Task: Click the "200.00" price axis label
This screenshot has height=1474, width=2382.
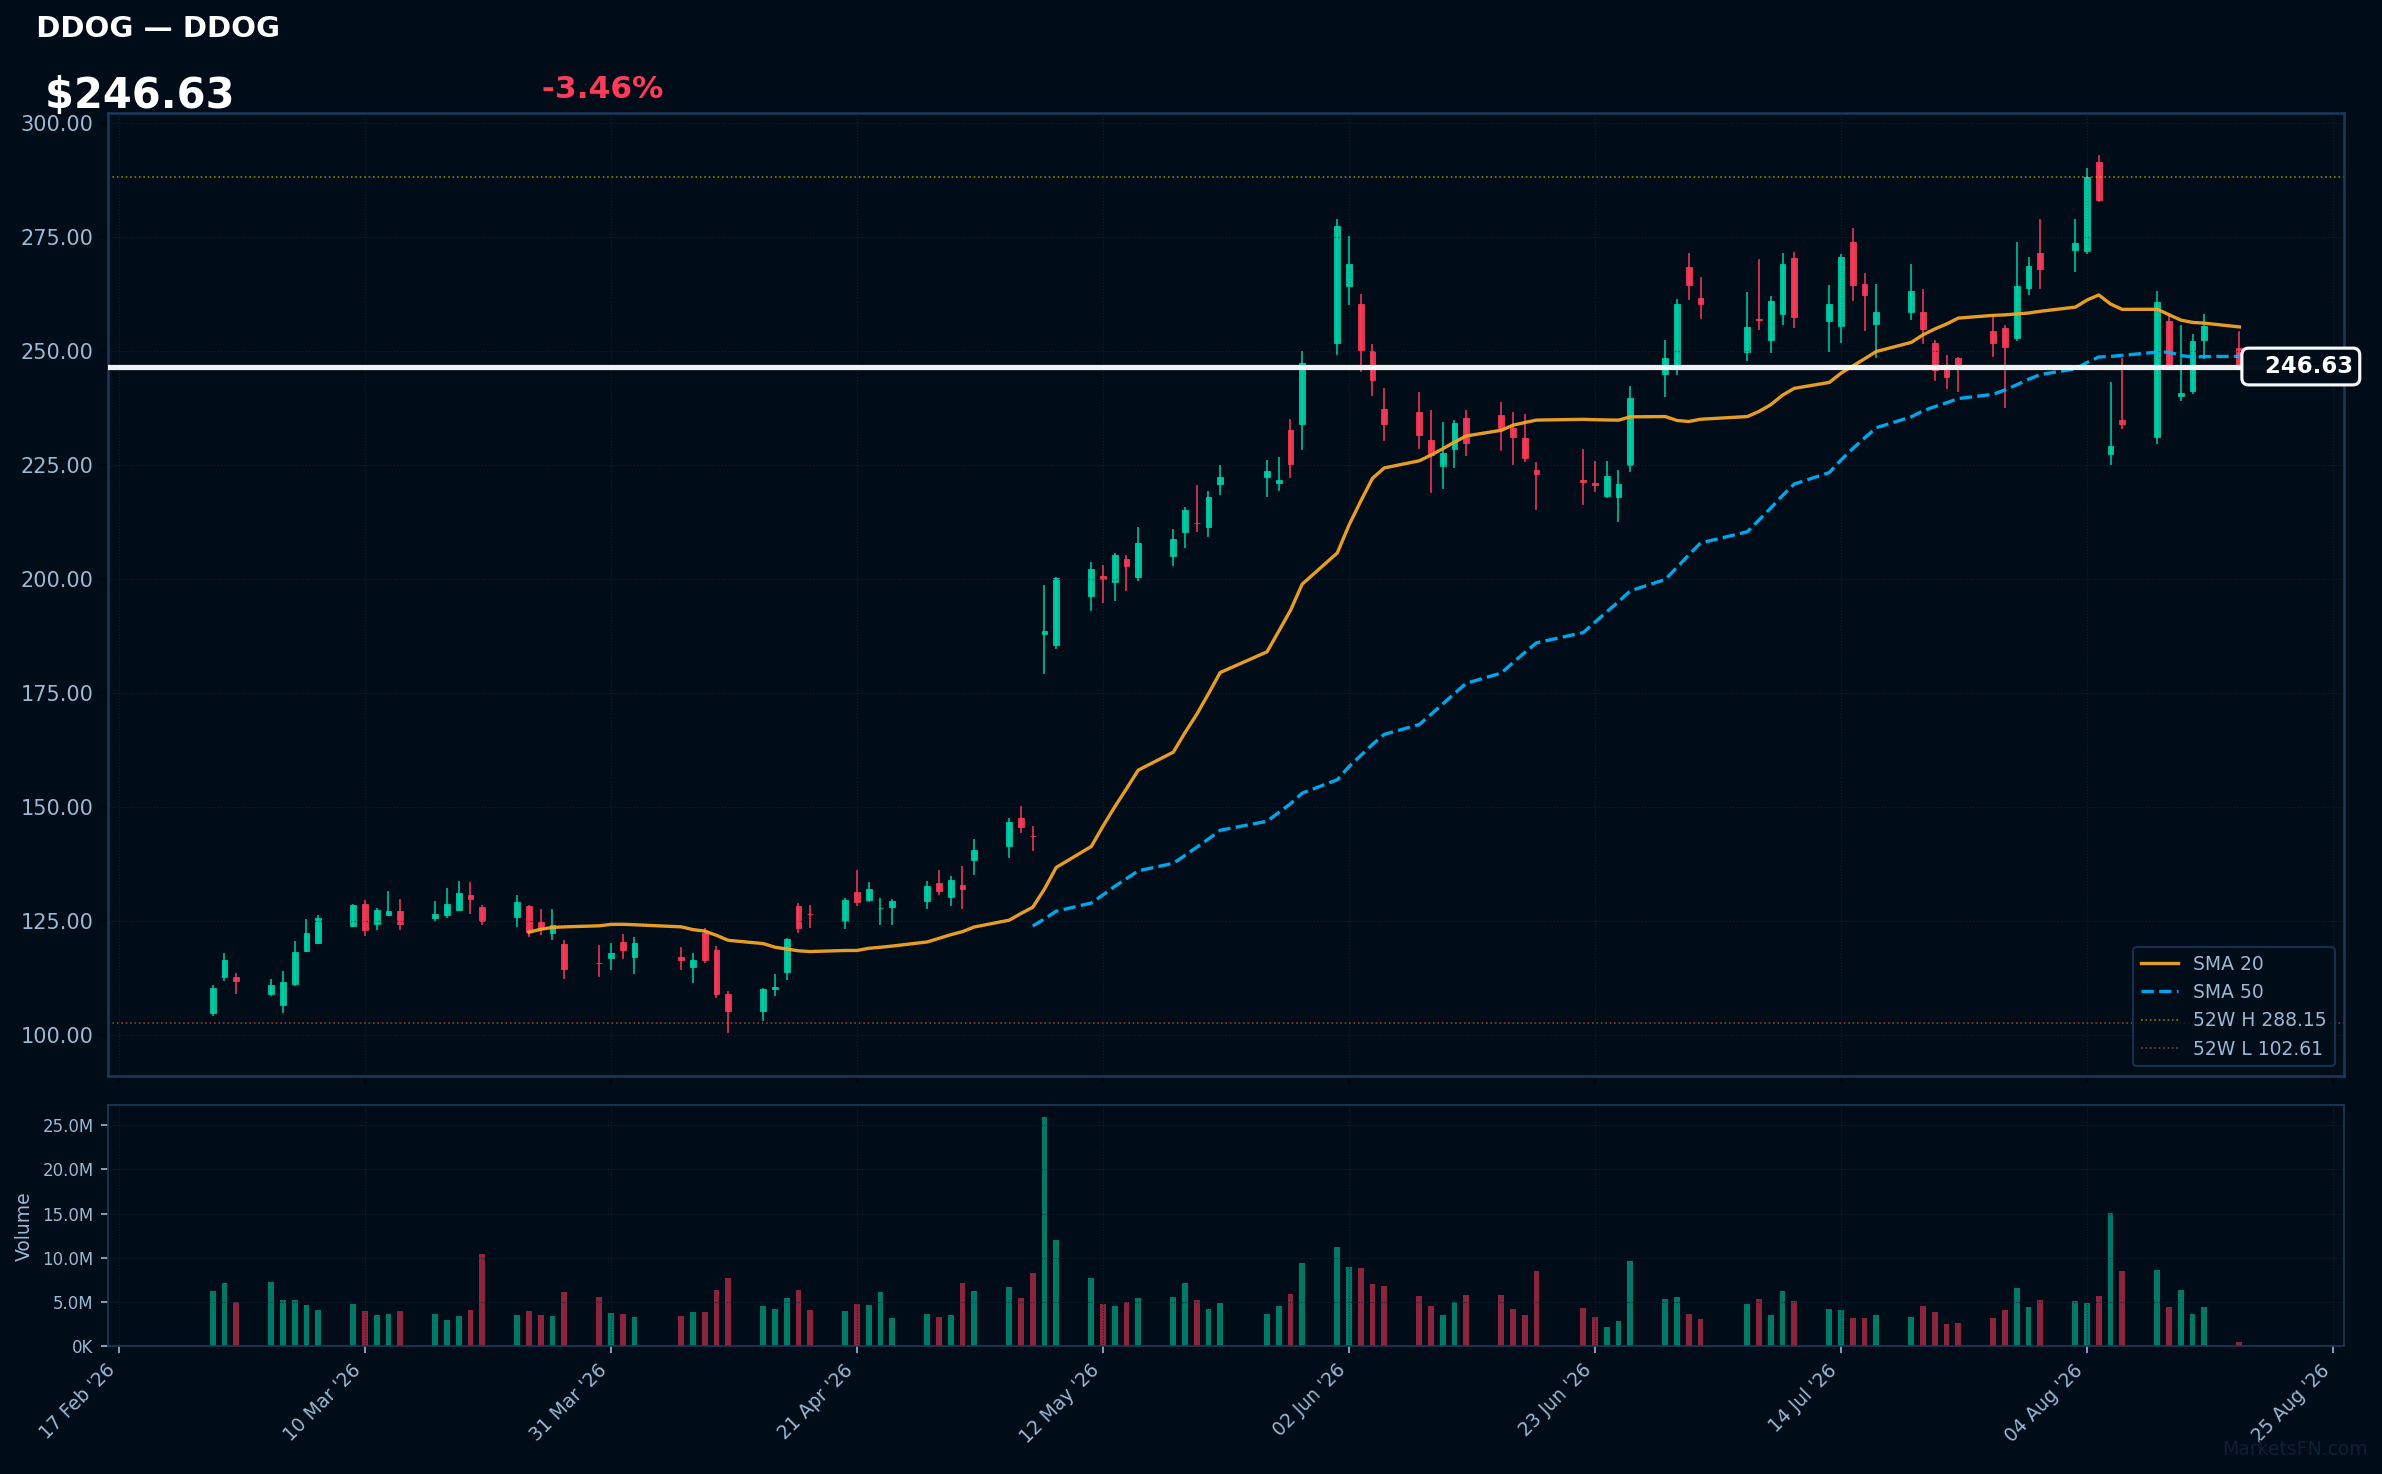Action: 57,579
